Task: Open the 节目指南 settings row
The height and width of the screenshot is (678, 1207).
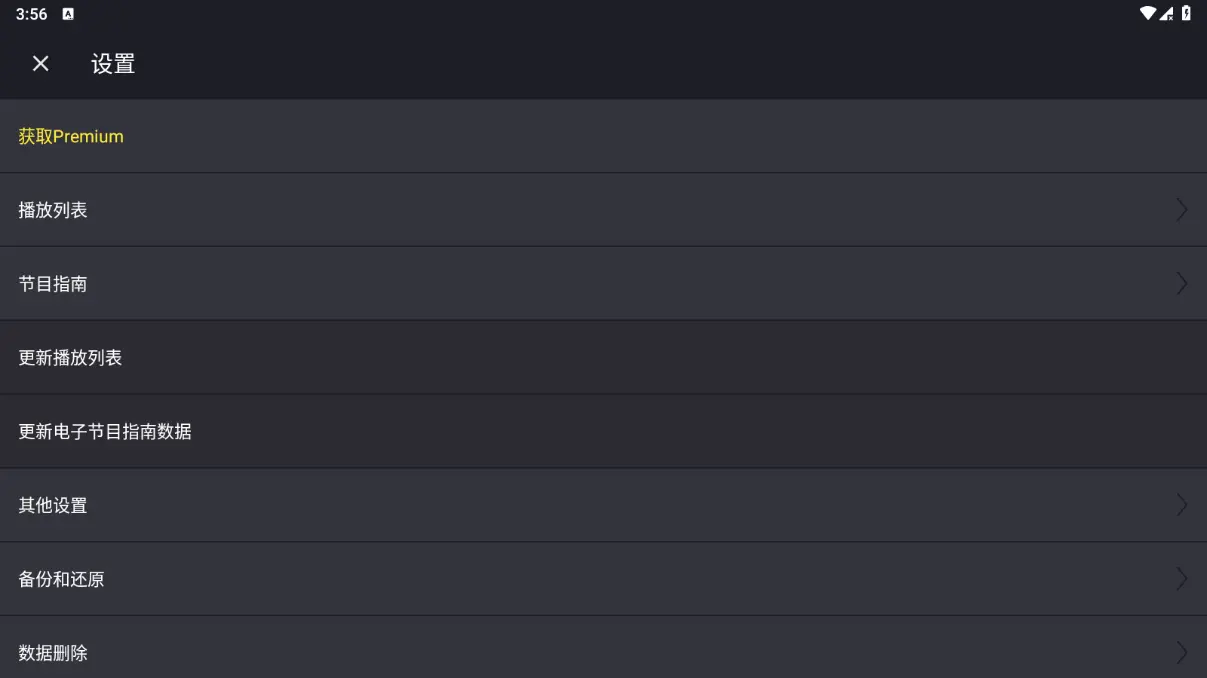Action: click(603, 284)
